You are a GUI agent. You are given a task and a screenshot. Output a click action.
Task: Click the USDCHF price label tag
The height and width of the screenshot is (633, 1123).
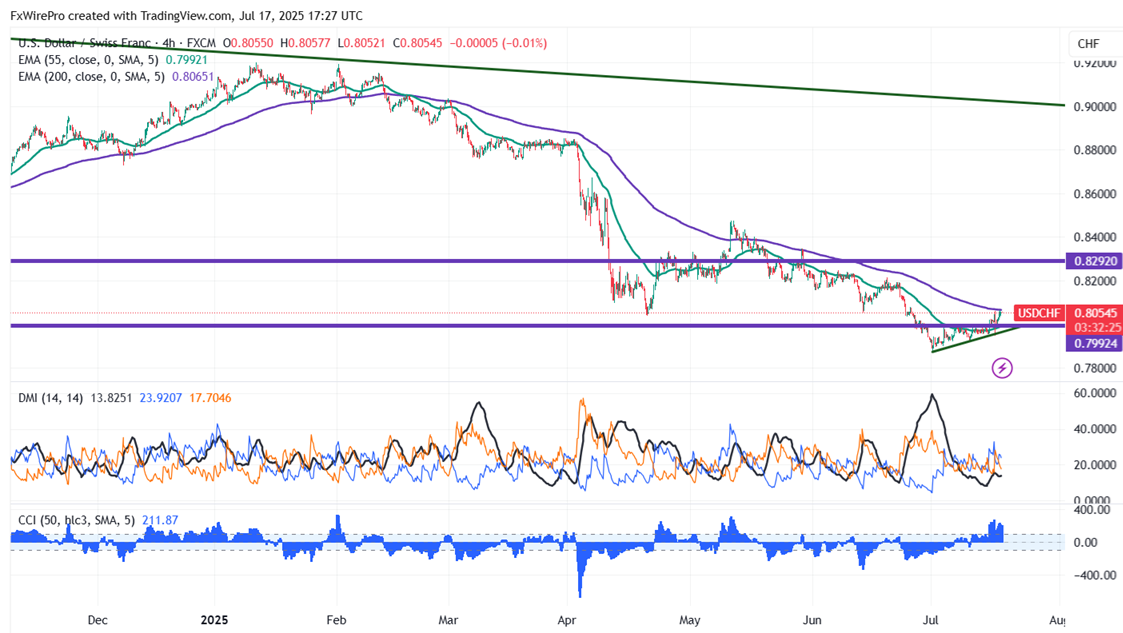point(1038,313)
